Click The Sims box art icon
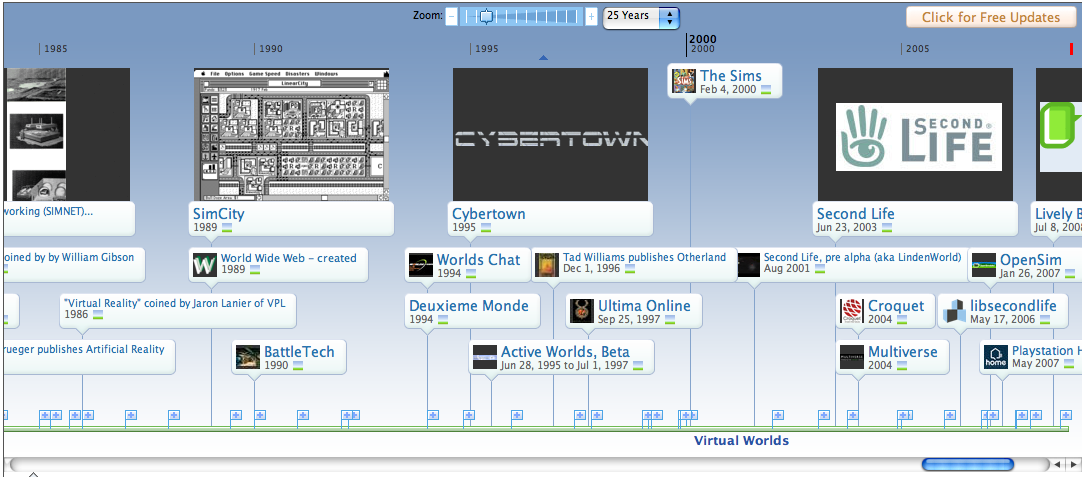Image resolution: width=1082 pixels, height=477 pixels. click(x=684, y=81)
